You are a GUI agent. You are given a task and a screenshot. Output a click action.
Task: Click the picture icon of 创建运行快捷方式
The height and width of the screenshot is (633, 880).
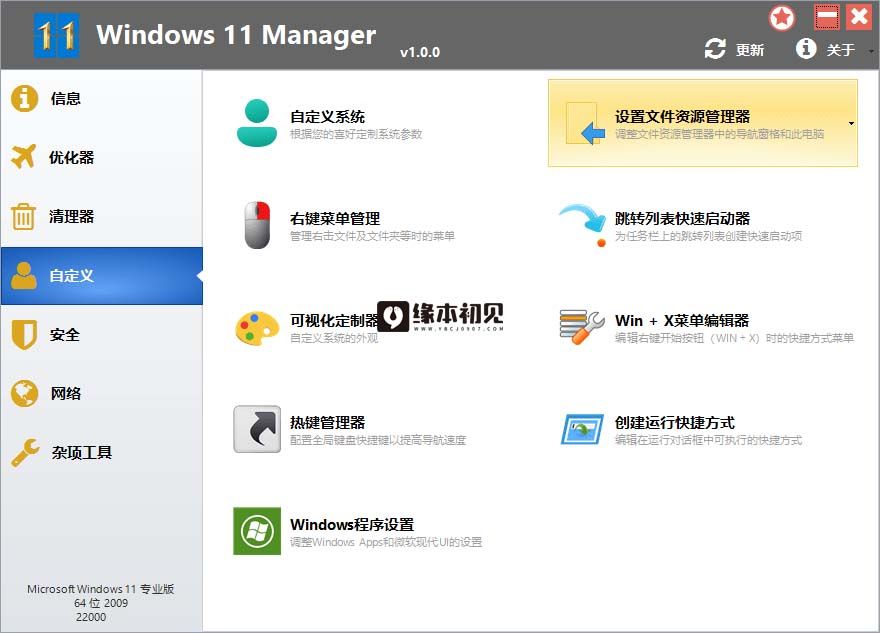click(583, 429)
